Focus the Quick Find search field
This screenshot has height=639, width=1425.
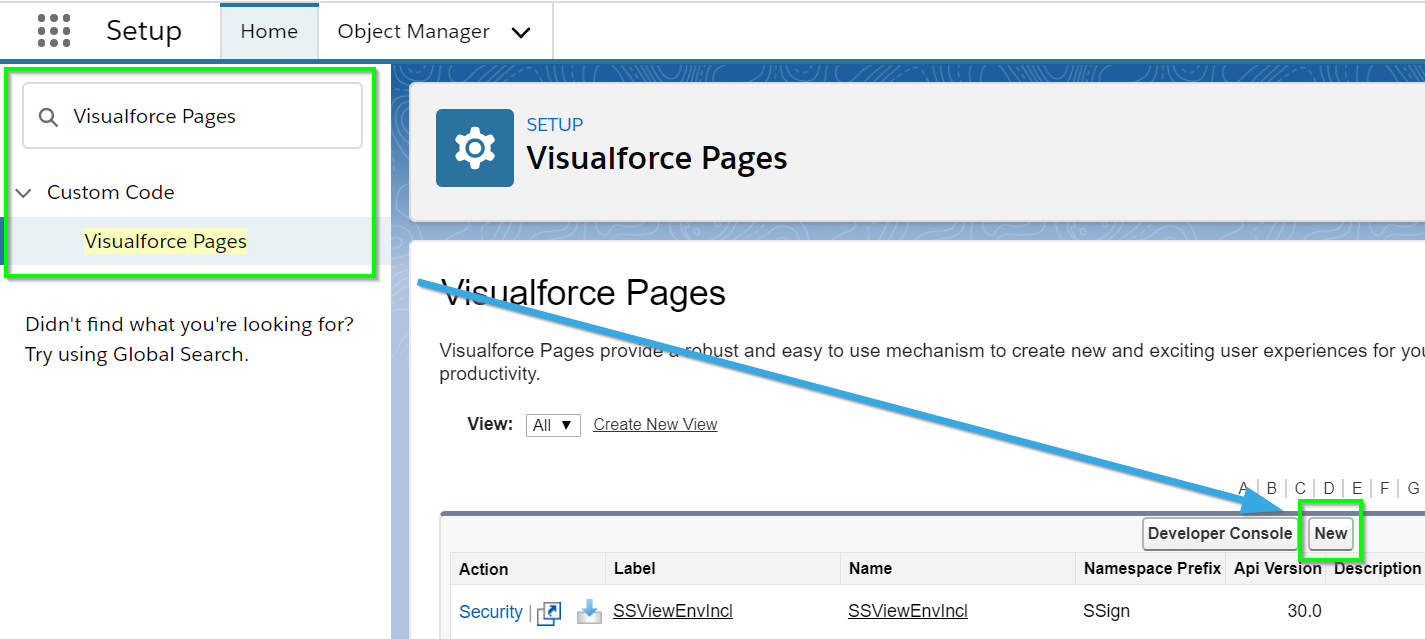pyautogui.click(x=192, y=116)
